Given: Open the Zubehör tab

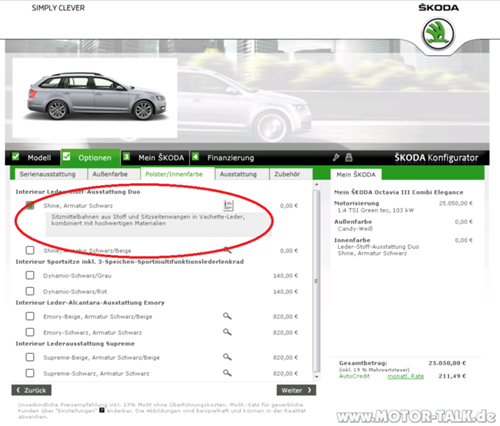Looking at the screenshot, I should point(290,174).
